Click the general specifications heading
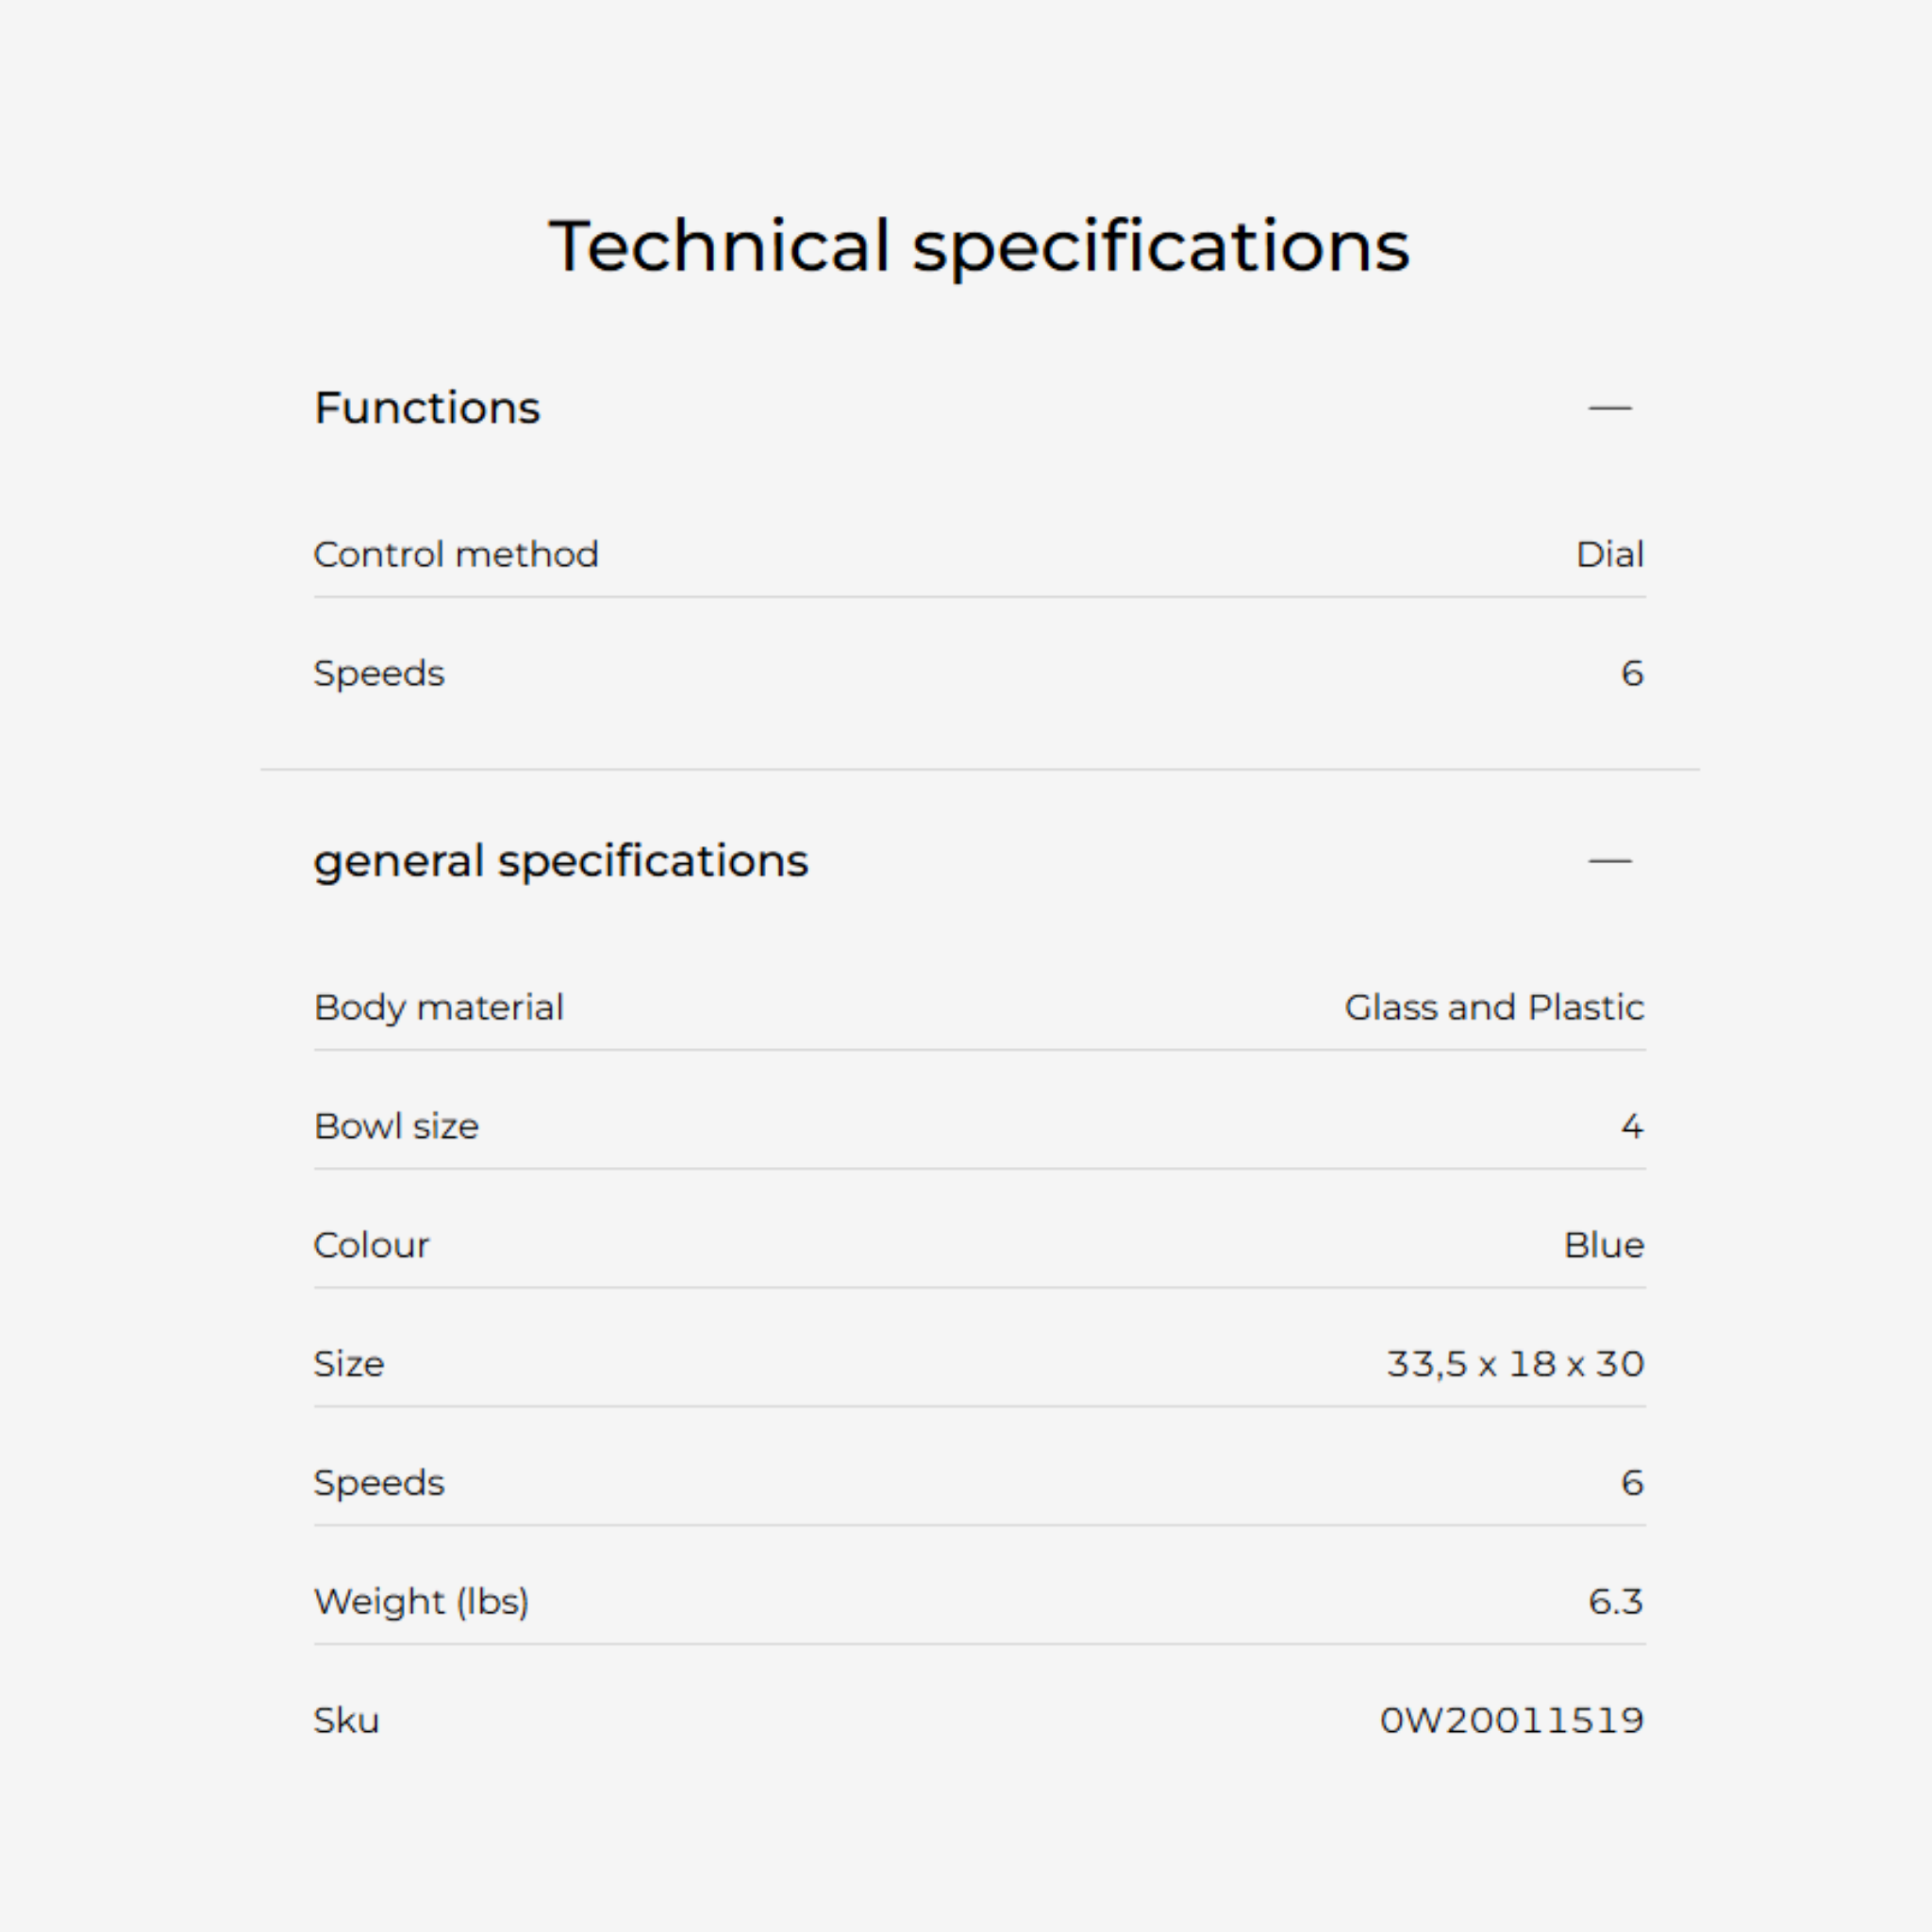 pyautogui.click(x=560, y=861)
